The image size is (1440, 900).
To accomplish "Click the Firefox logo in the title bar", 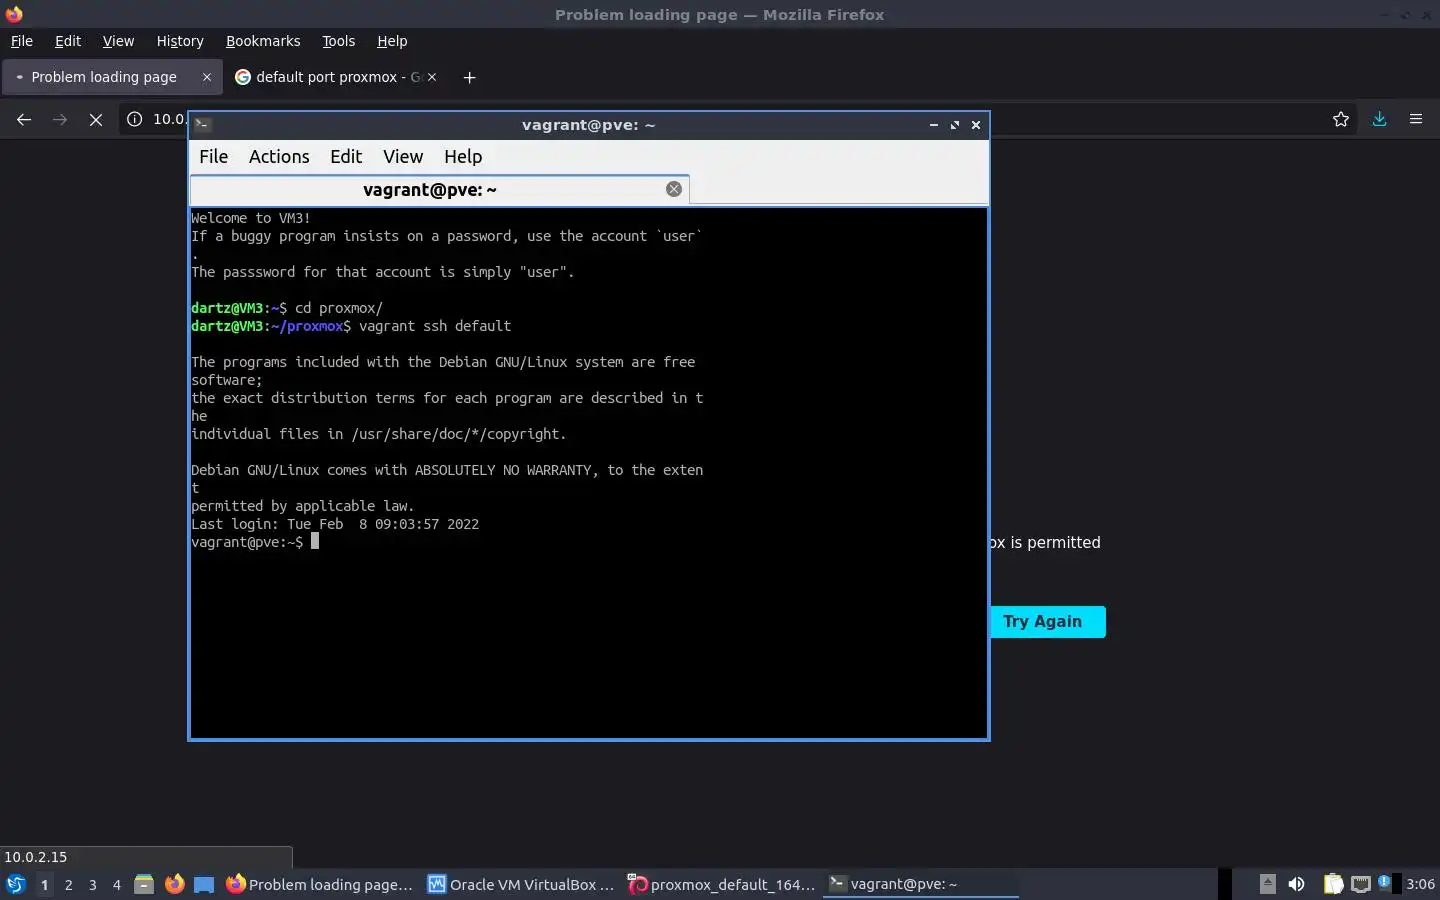I will tap(14, 14).
